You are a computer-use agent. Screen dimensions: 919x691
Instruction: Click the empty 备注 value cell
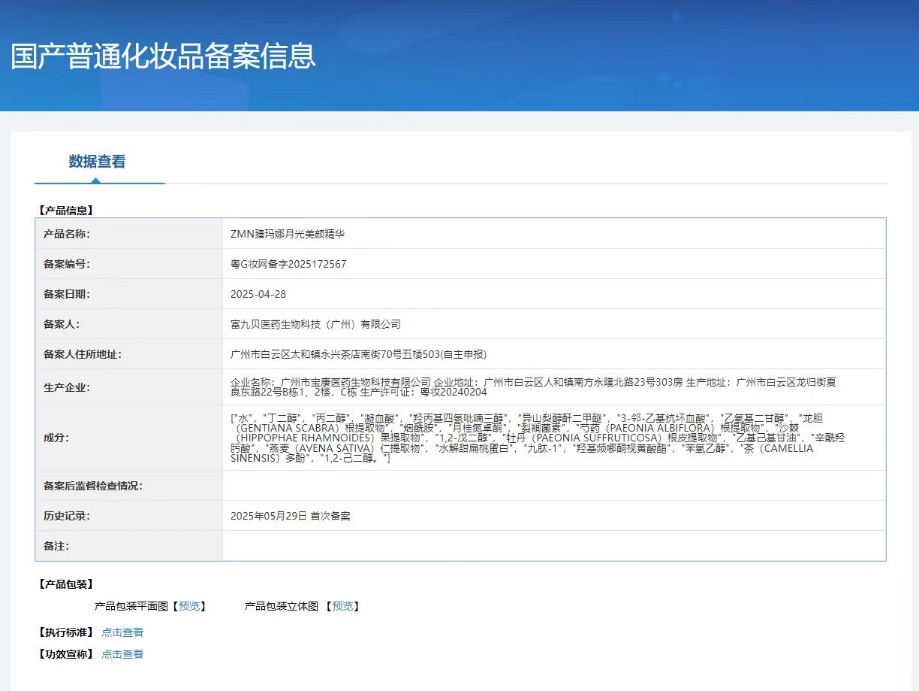point(553,546)
